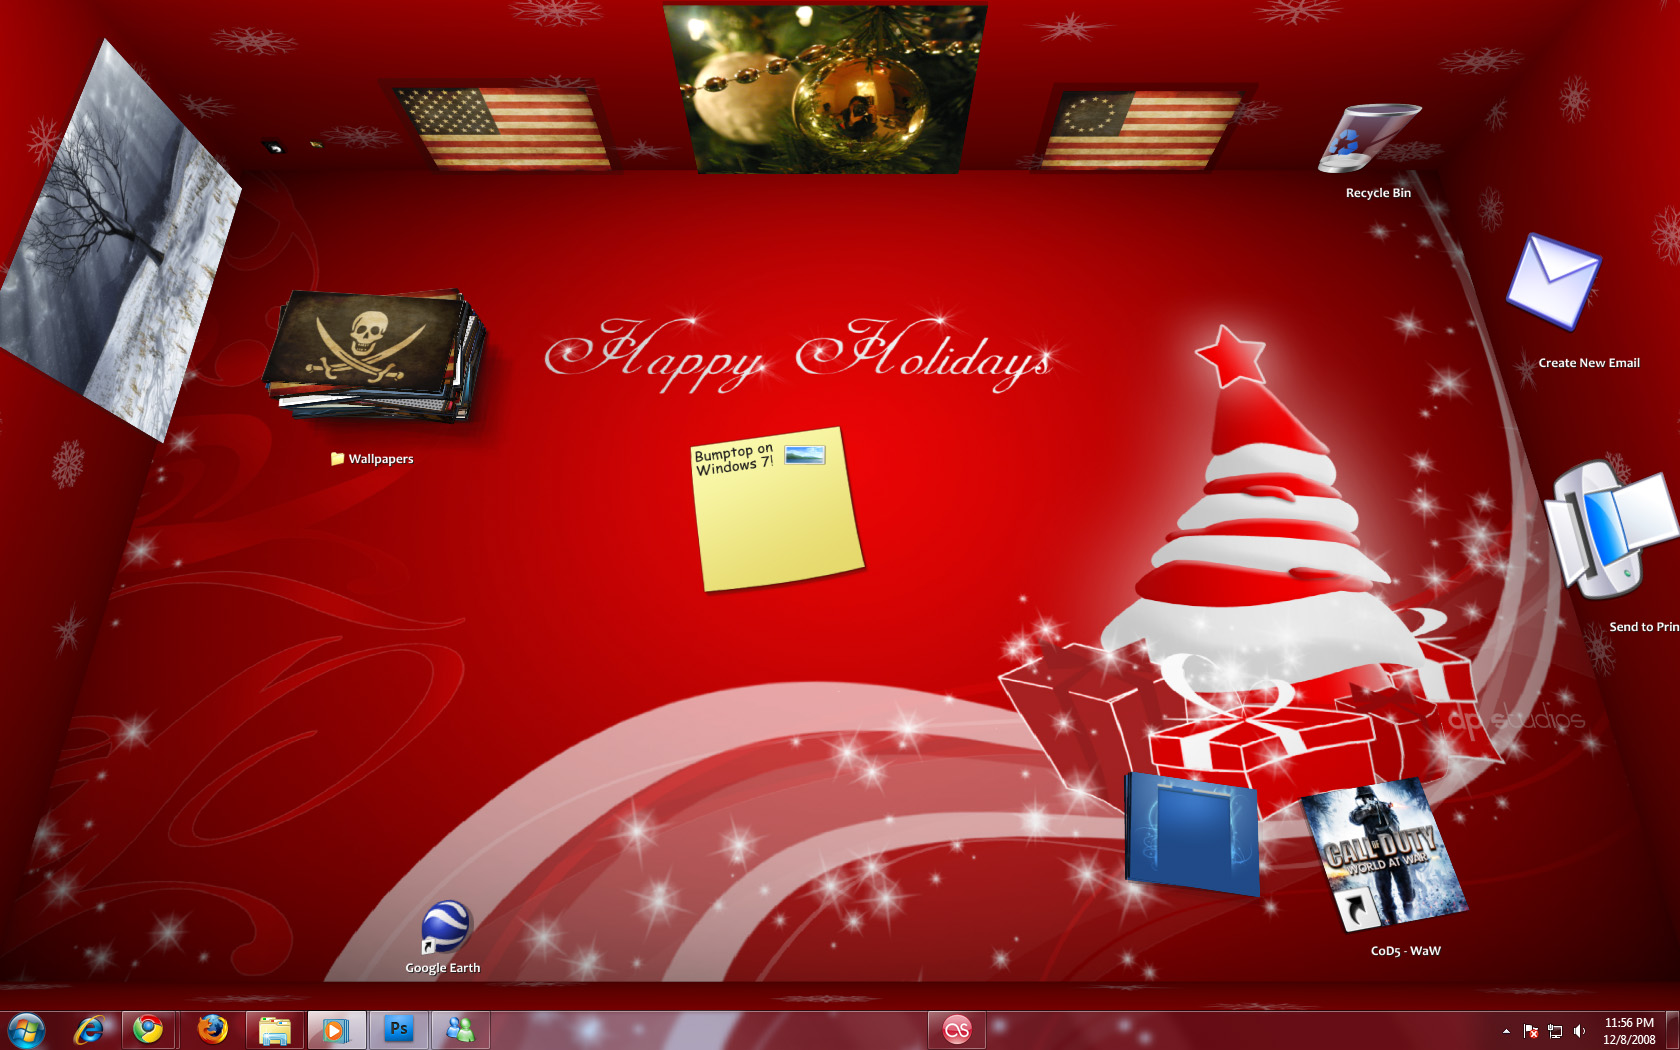The width and height of the screenshot is (1680, 1050).
Task: Start Firefox from the taskbar
Action: point(213,1029)
